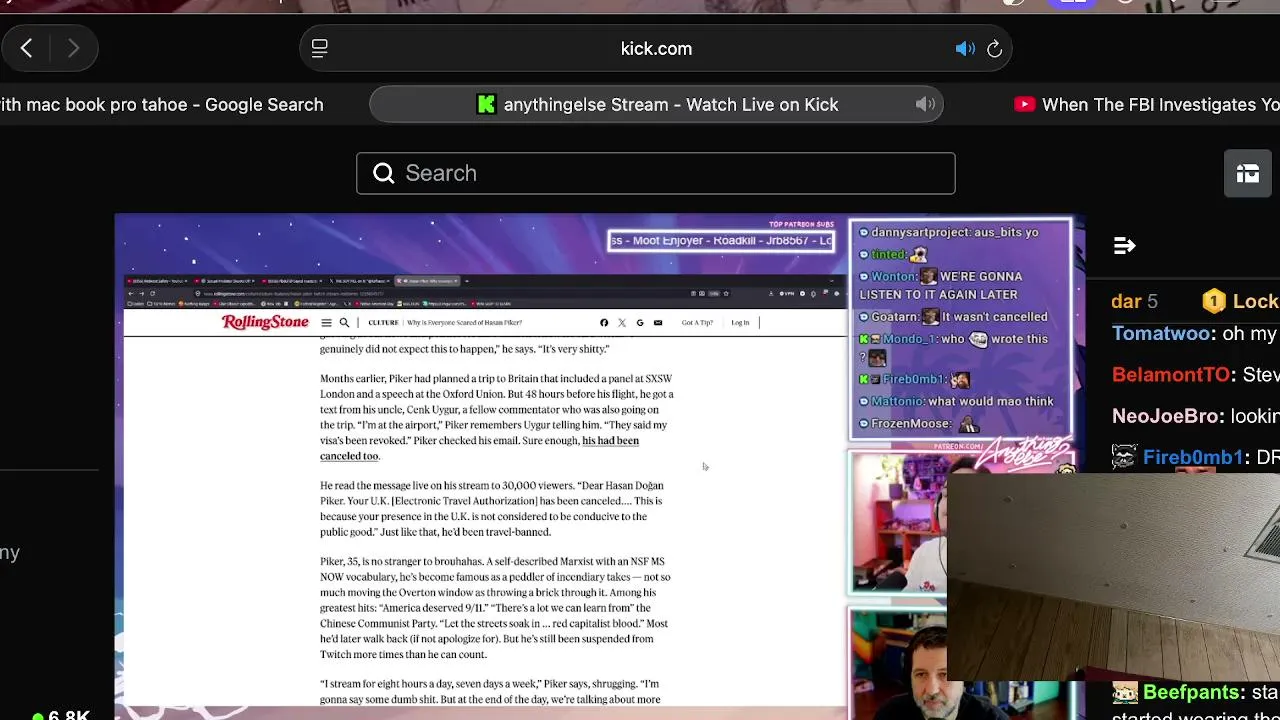Open Rolling Stone hamburger menu in stream
Image resolution: width=1280 pixels, height=720 pixels.
(x=326, y=323)
